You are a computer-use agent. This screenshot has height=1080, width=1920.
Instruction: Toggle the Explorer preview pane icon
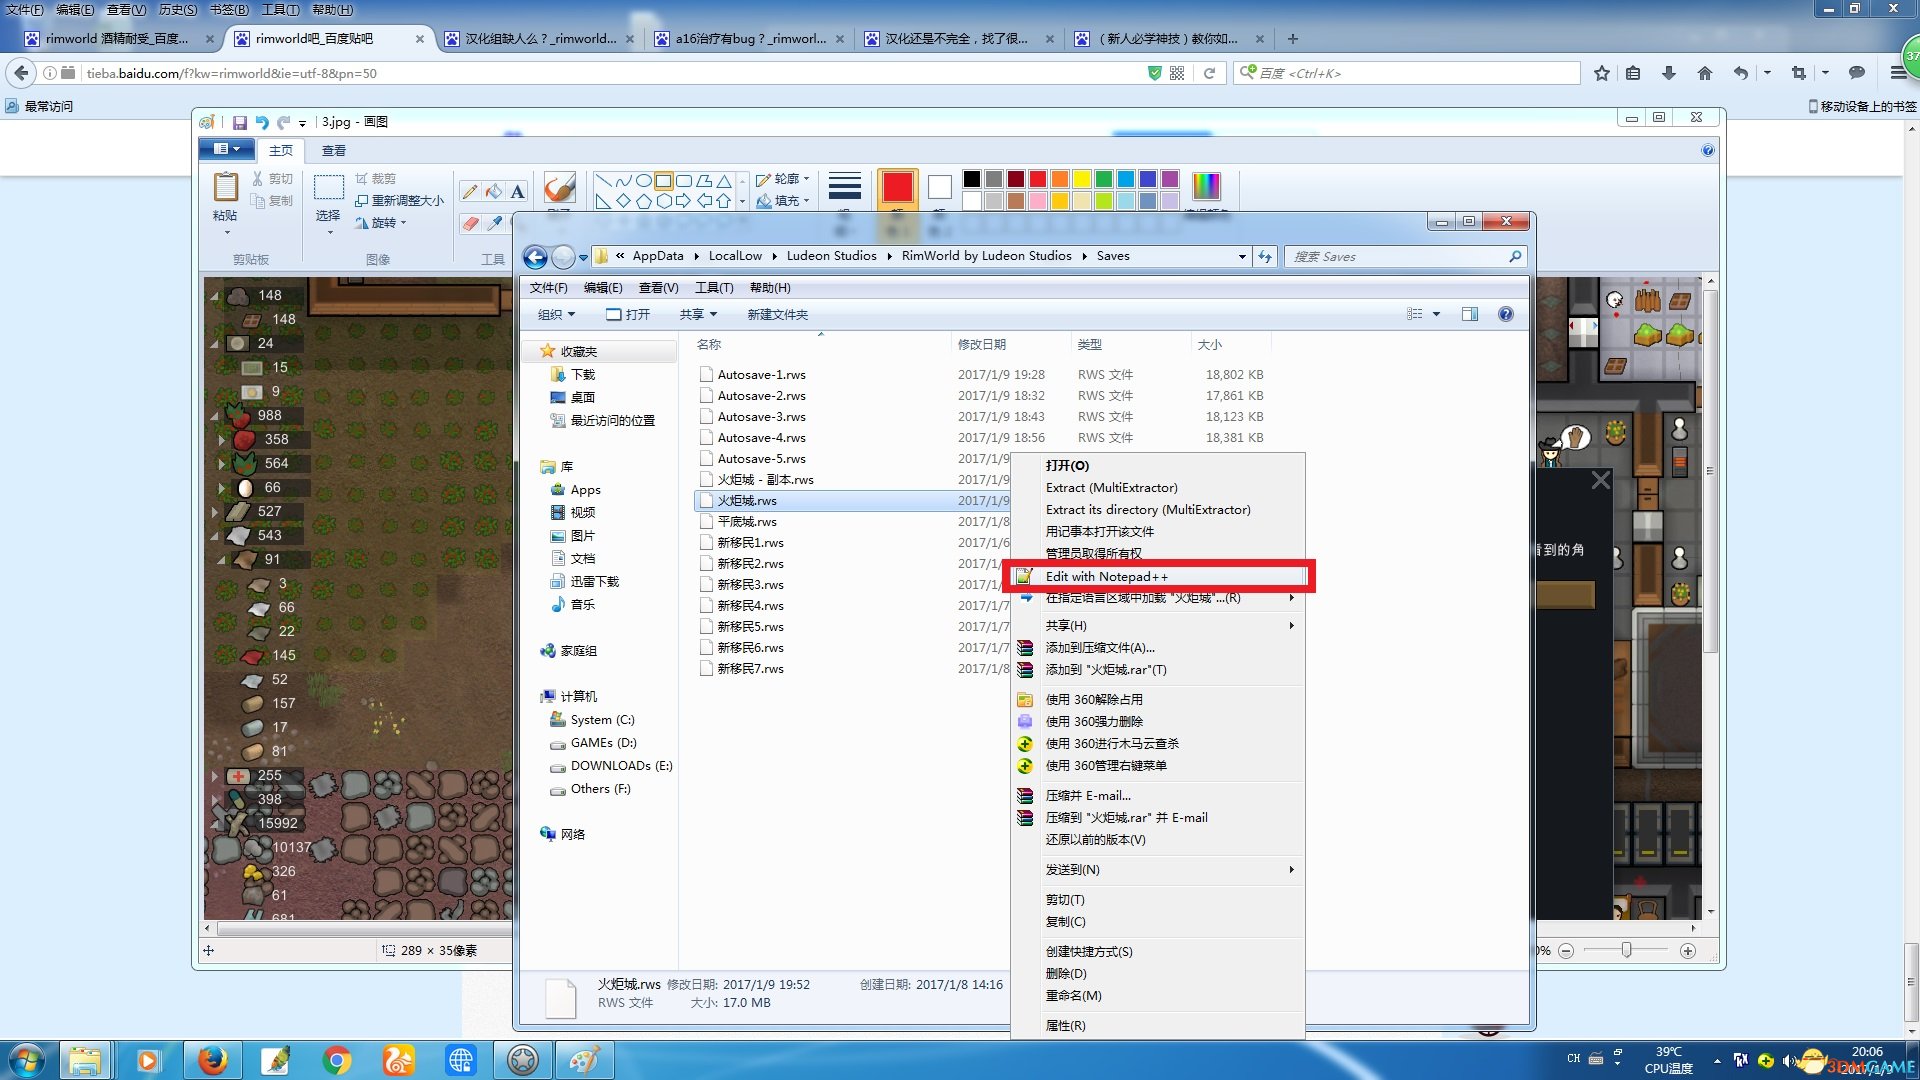pos(1469,314)
